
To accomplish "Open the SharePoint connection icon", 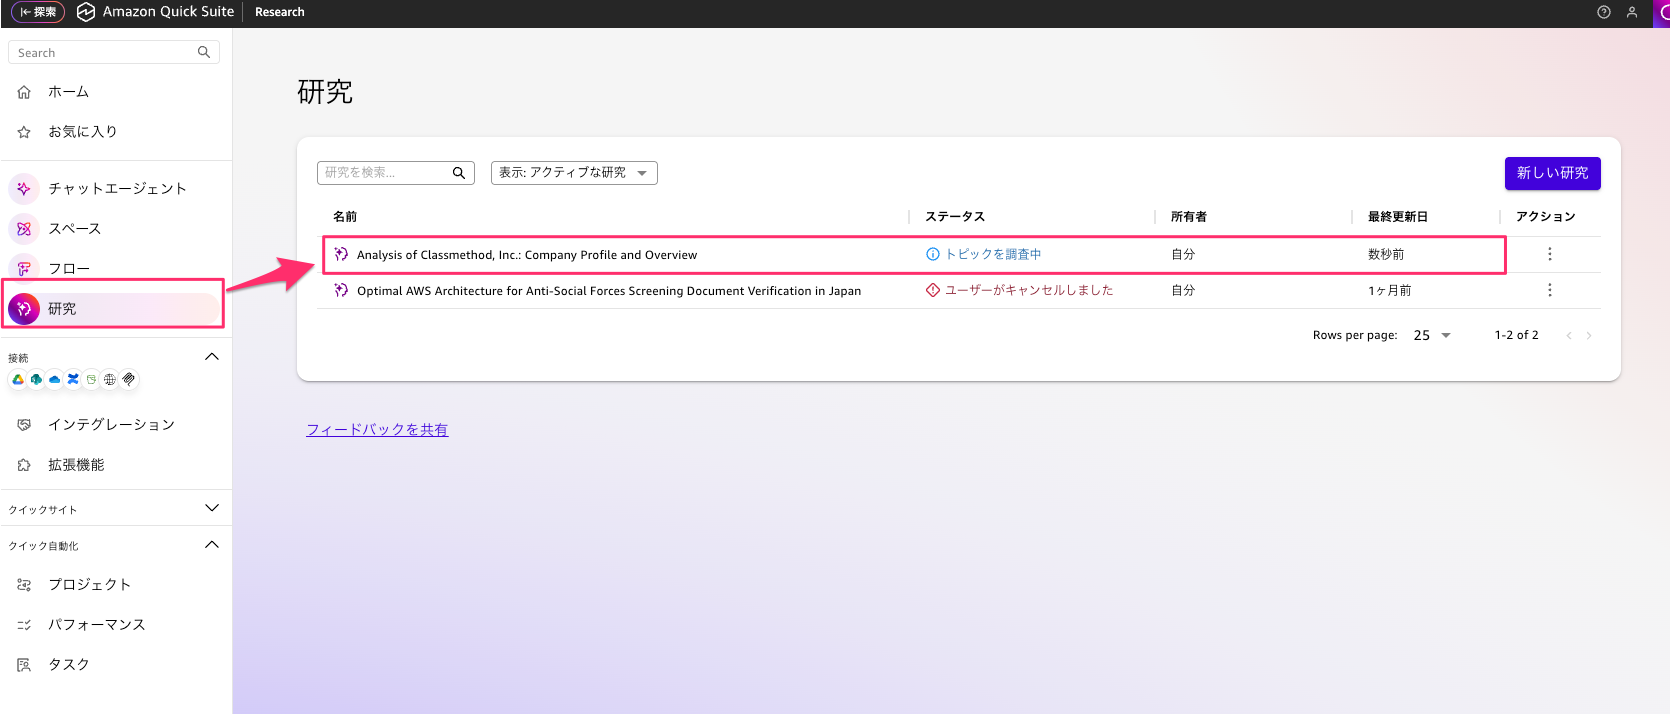I will coord(36,379).
